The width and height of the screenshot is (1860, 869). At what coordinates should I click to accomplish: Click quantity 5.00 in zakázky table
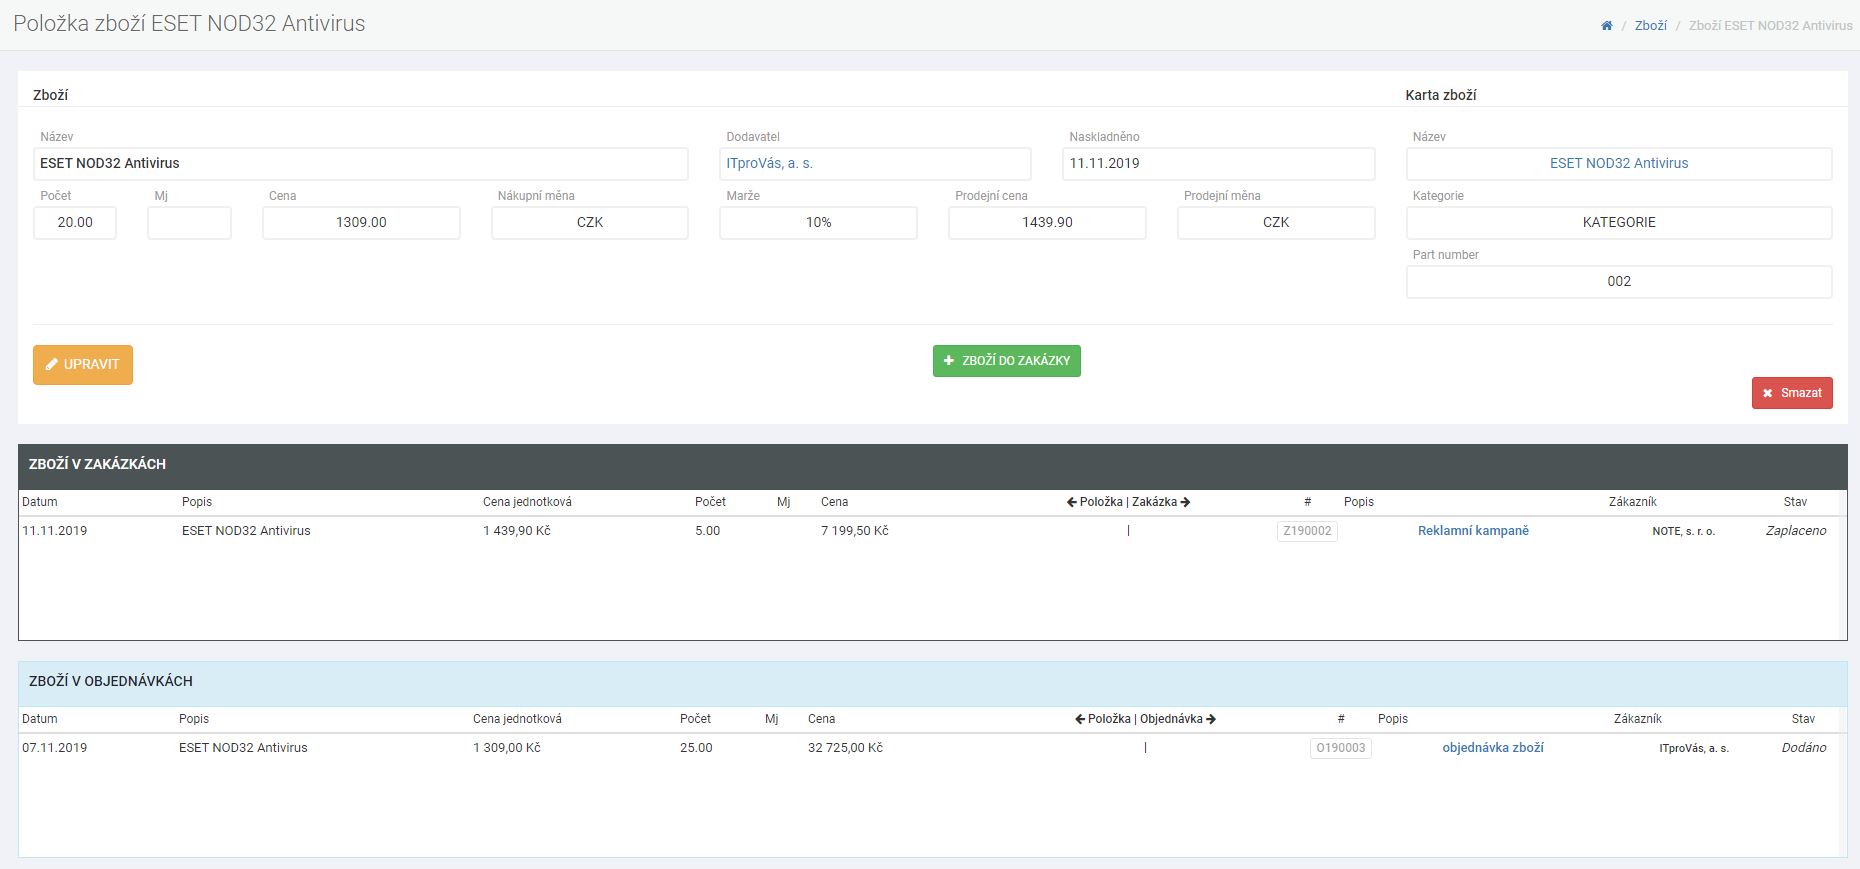coord(707,531)
